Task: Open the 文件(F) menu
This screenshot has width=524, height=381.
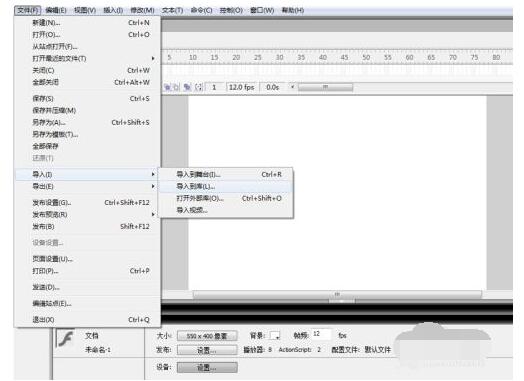Action: point(28,10)
